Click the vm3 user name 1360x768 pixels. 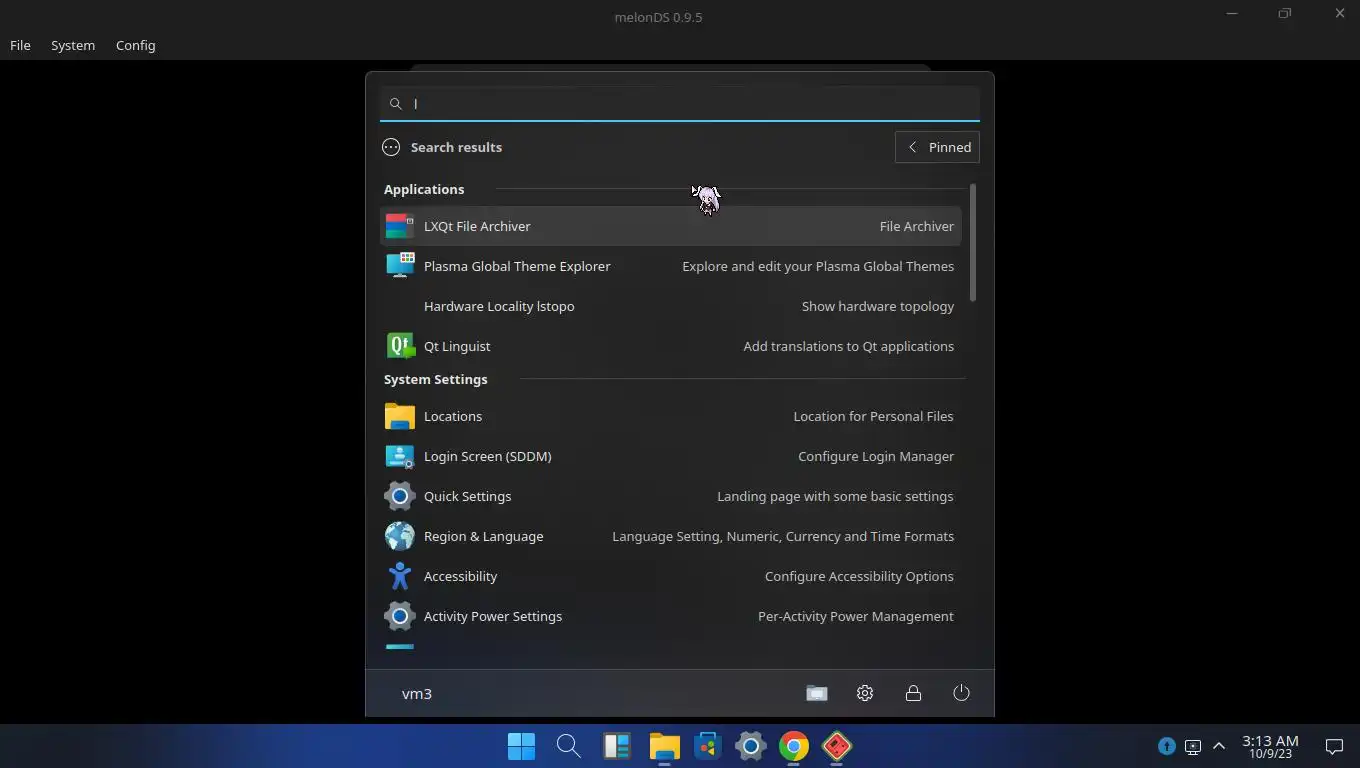point(417,693)
